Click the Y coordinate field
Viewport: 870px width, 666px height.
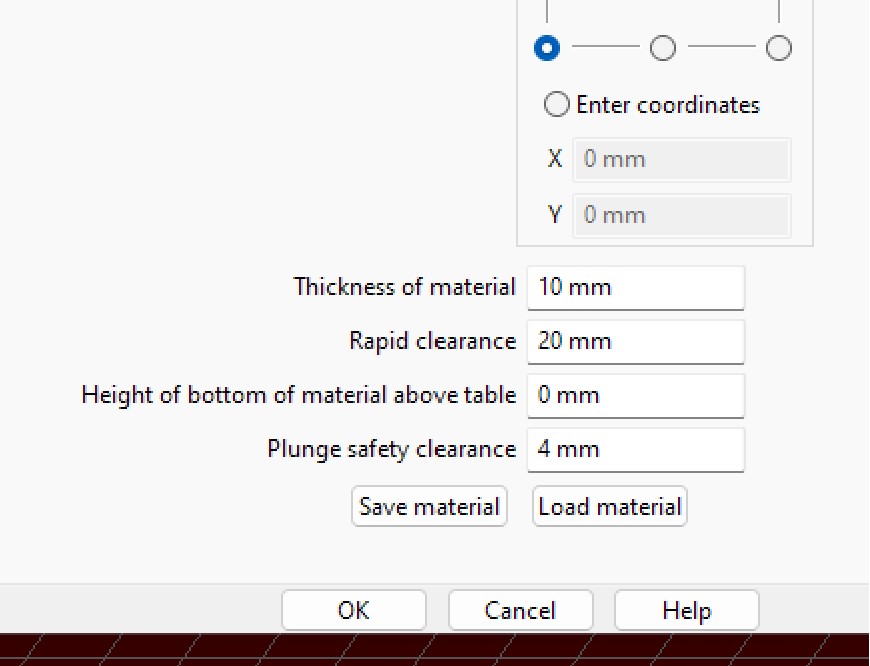pos(682,215)
